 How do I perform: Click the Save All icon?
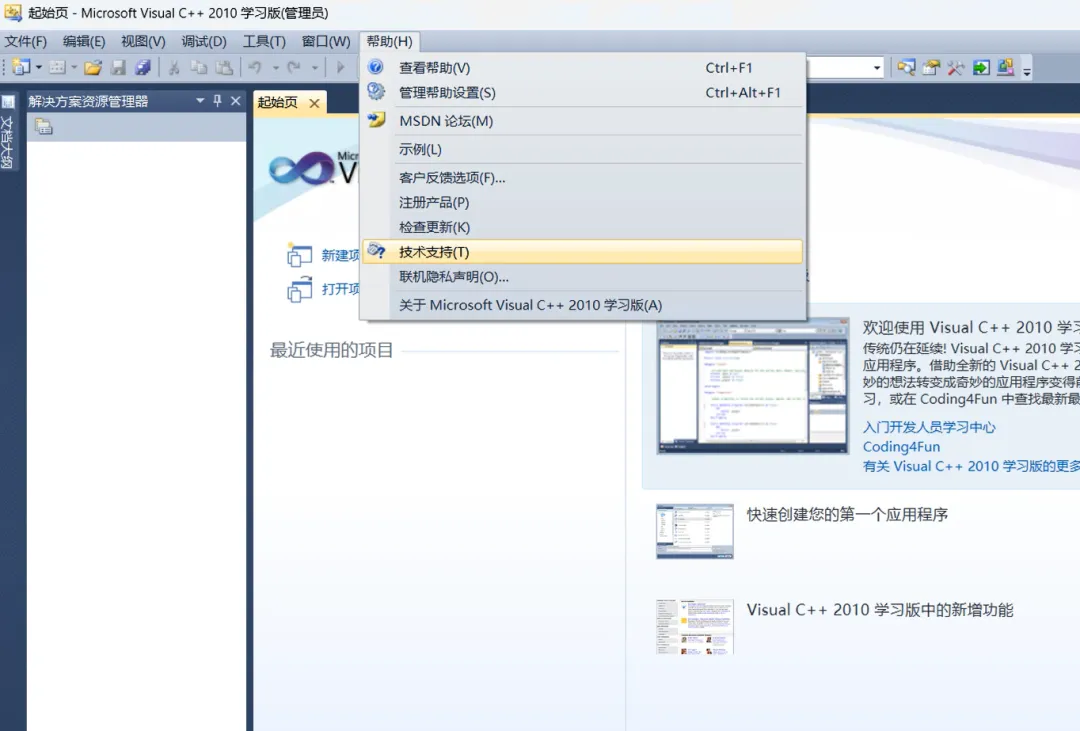coord(143,68)
